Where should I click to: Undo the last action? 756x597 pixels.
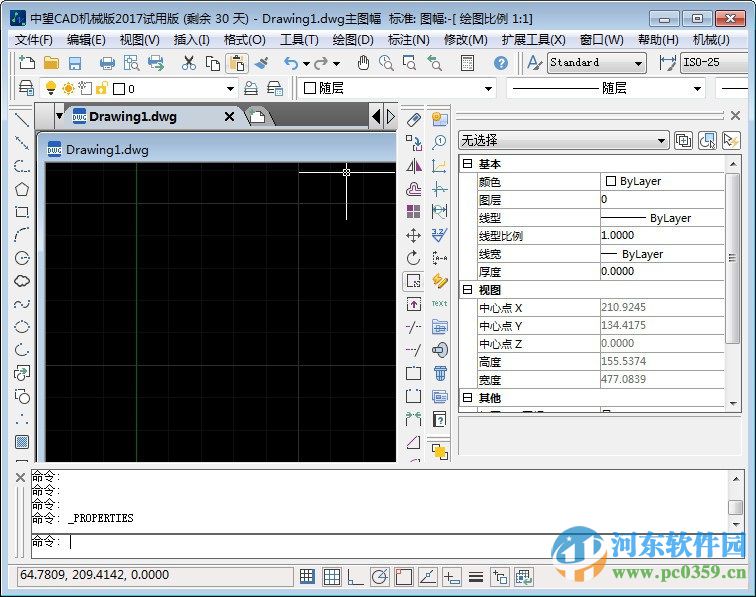290,63
